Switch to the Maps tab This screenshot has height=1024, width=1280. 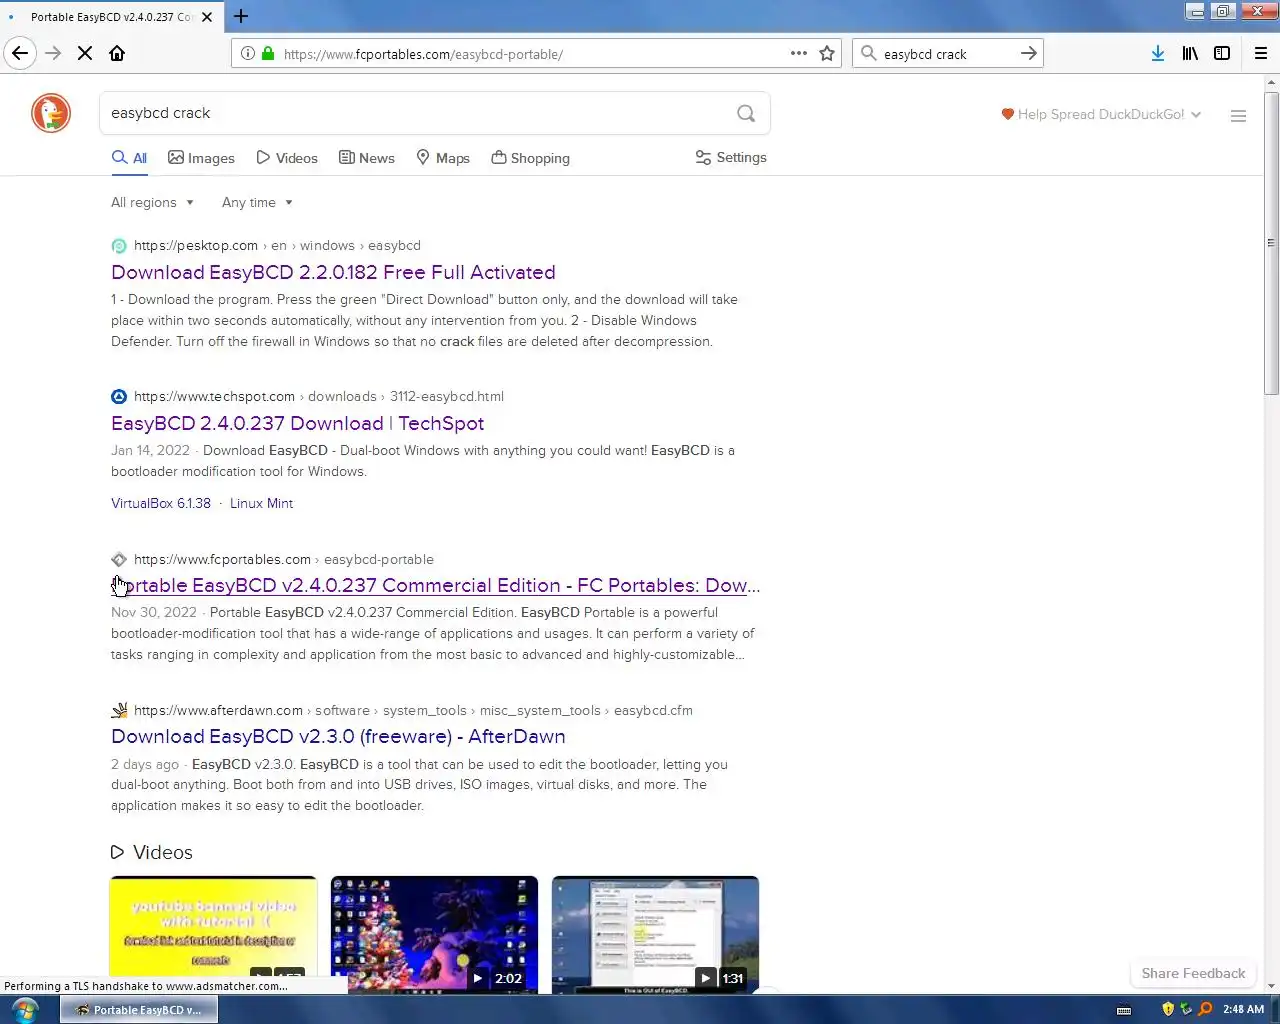443,158
